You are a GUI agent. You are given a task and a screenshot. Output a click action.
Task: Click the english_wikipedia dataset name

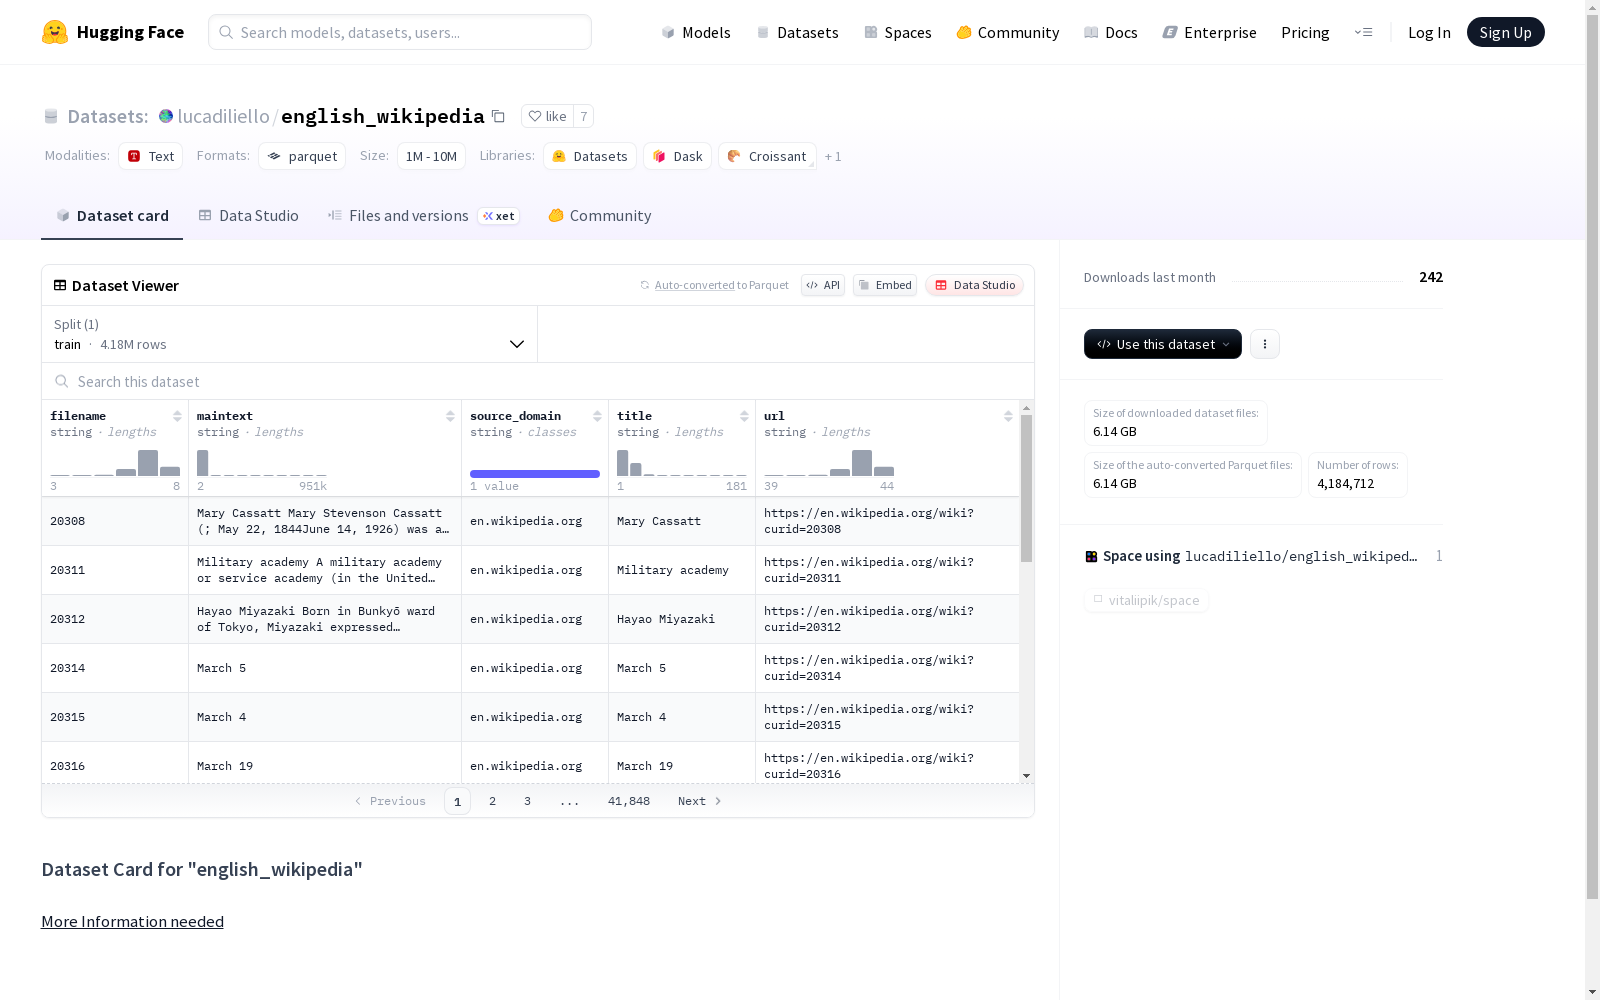pyautogui.click(x=383, y=116)
